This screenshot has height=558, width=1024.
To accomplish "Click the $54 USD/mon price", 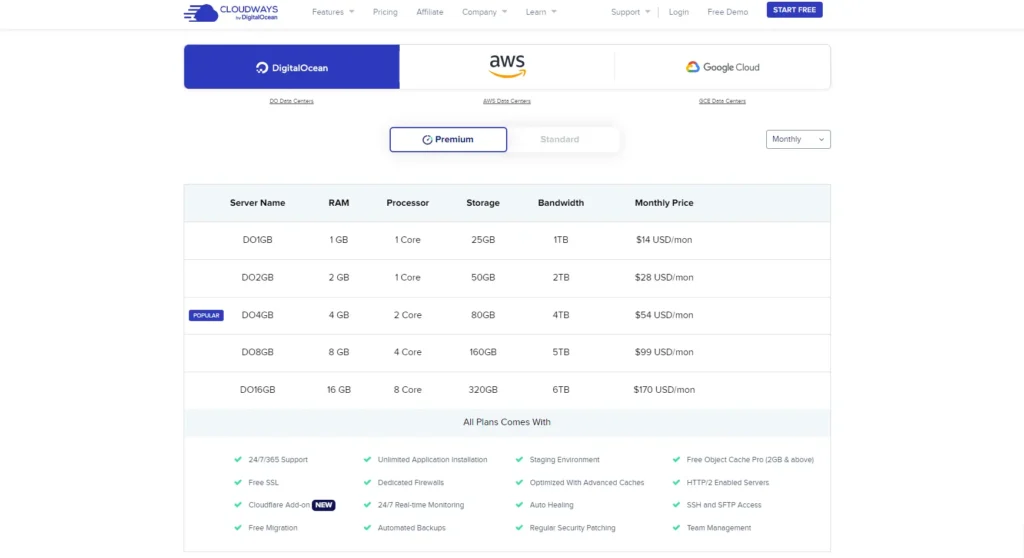I will [x=664, y=315].
